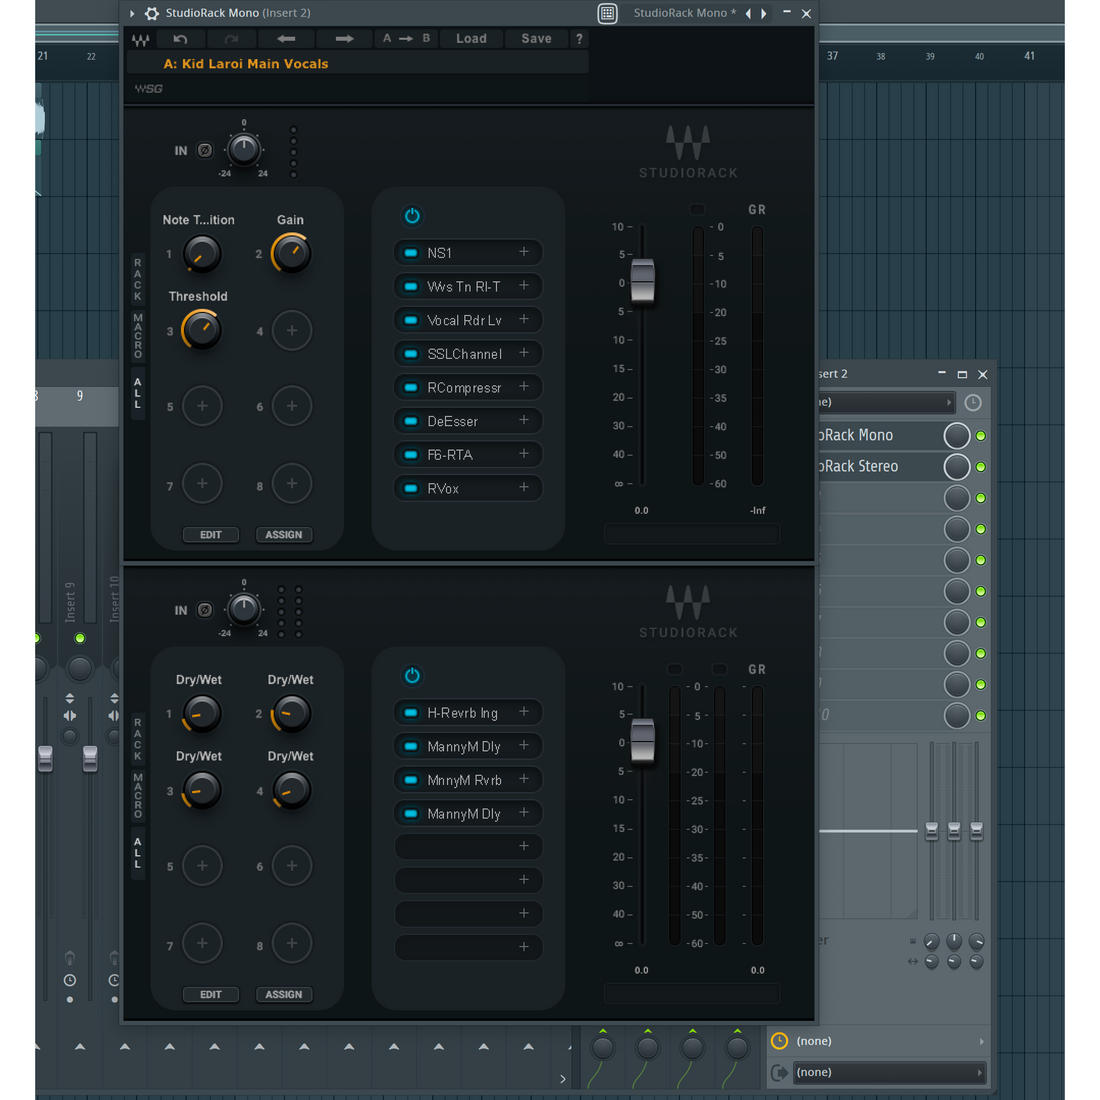The width and height of the screenshot is (1100, 1100).
Task: Open the Waves help question mark
Action: [x=579, y=39]
